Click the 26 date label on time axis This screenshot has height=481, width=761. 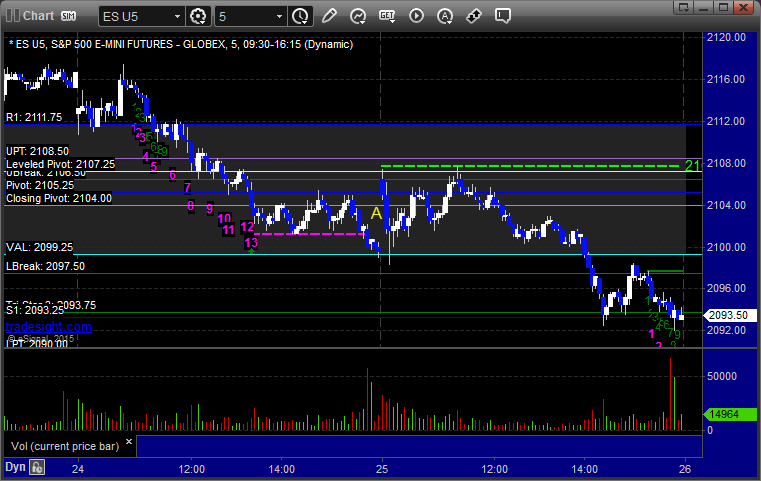[x=685, y=469]
